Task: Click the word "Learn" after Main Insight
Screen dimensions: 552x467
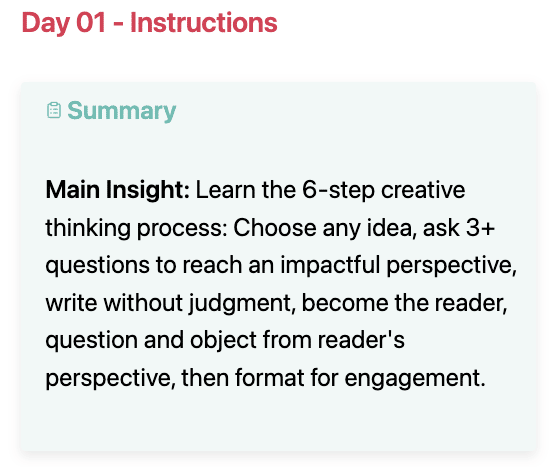Action: tap(226, 190)
